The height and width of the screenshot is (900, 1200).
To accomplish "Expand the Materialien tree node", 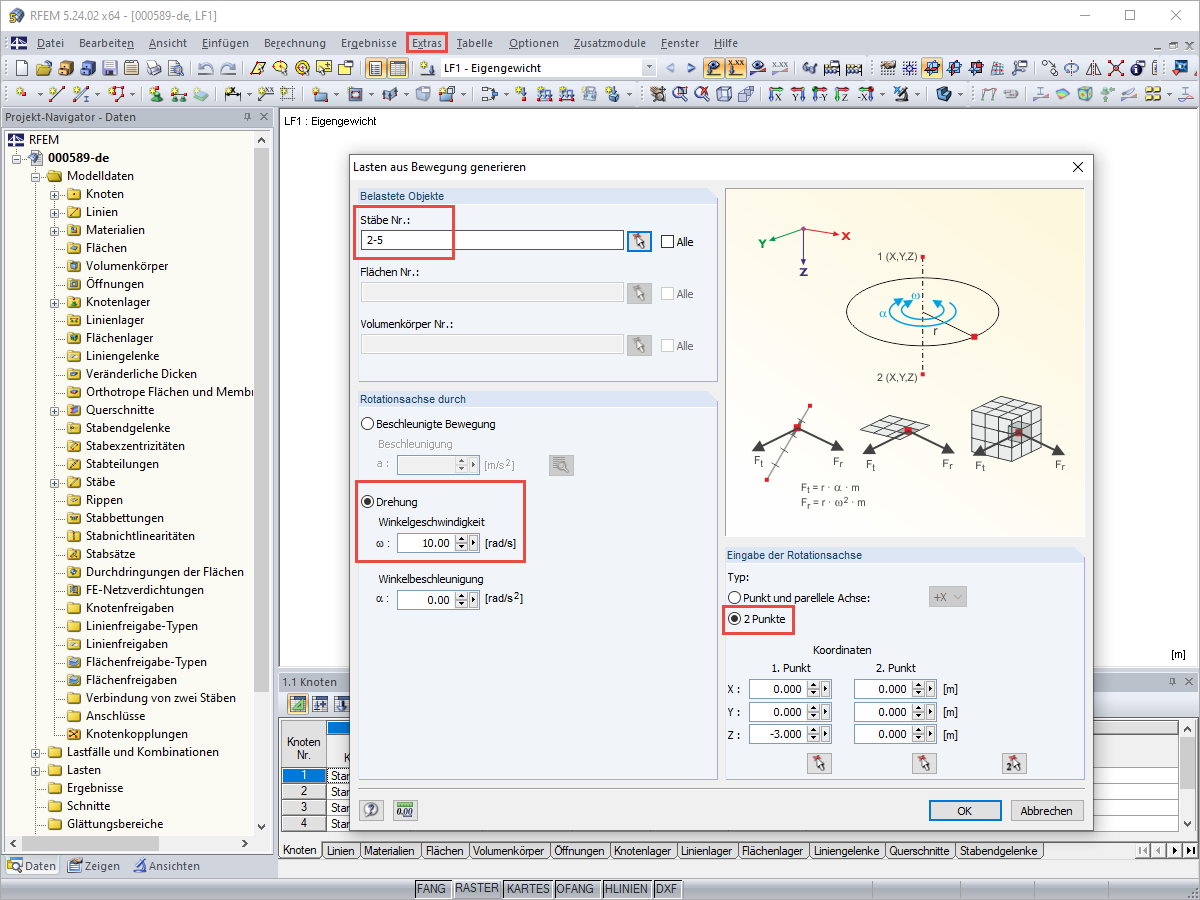I will click(x=55, y=230).
